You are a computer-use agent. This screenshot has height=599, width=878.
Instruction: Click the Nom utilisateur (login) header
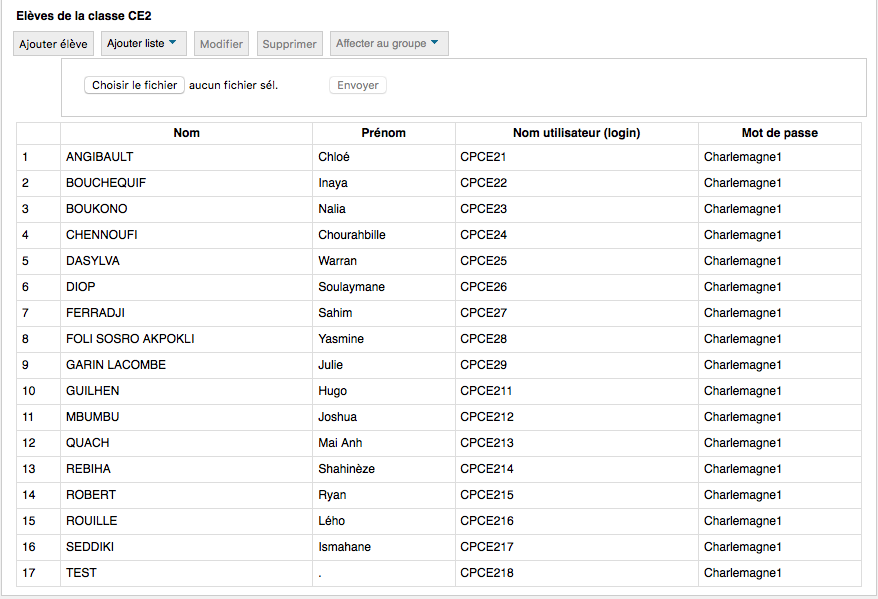point(576,133)
